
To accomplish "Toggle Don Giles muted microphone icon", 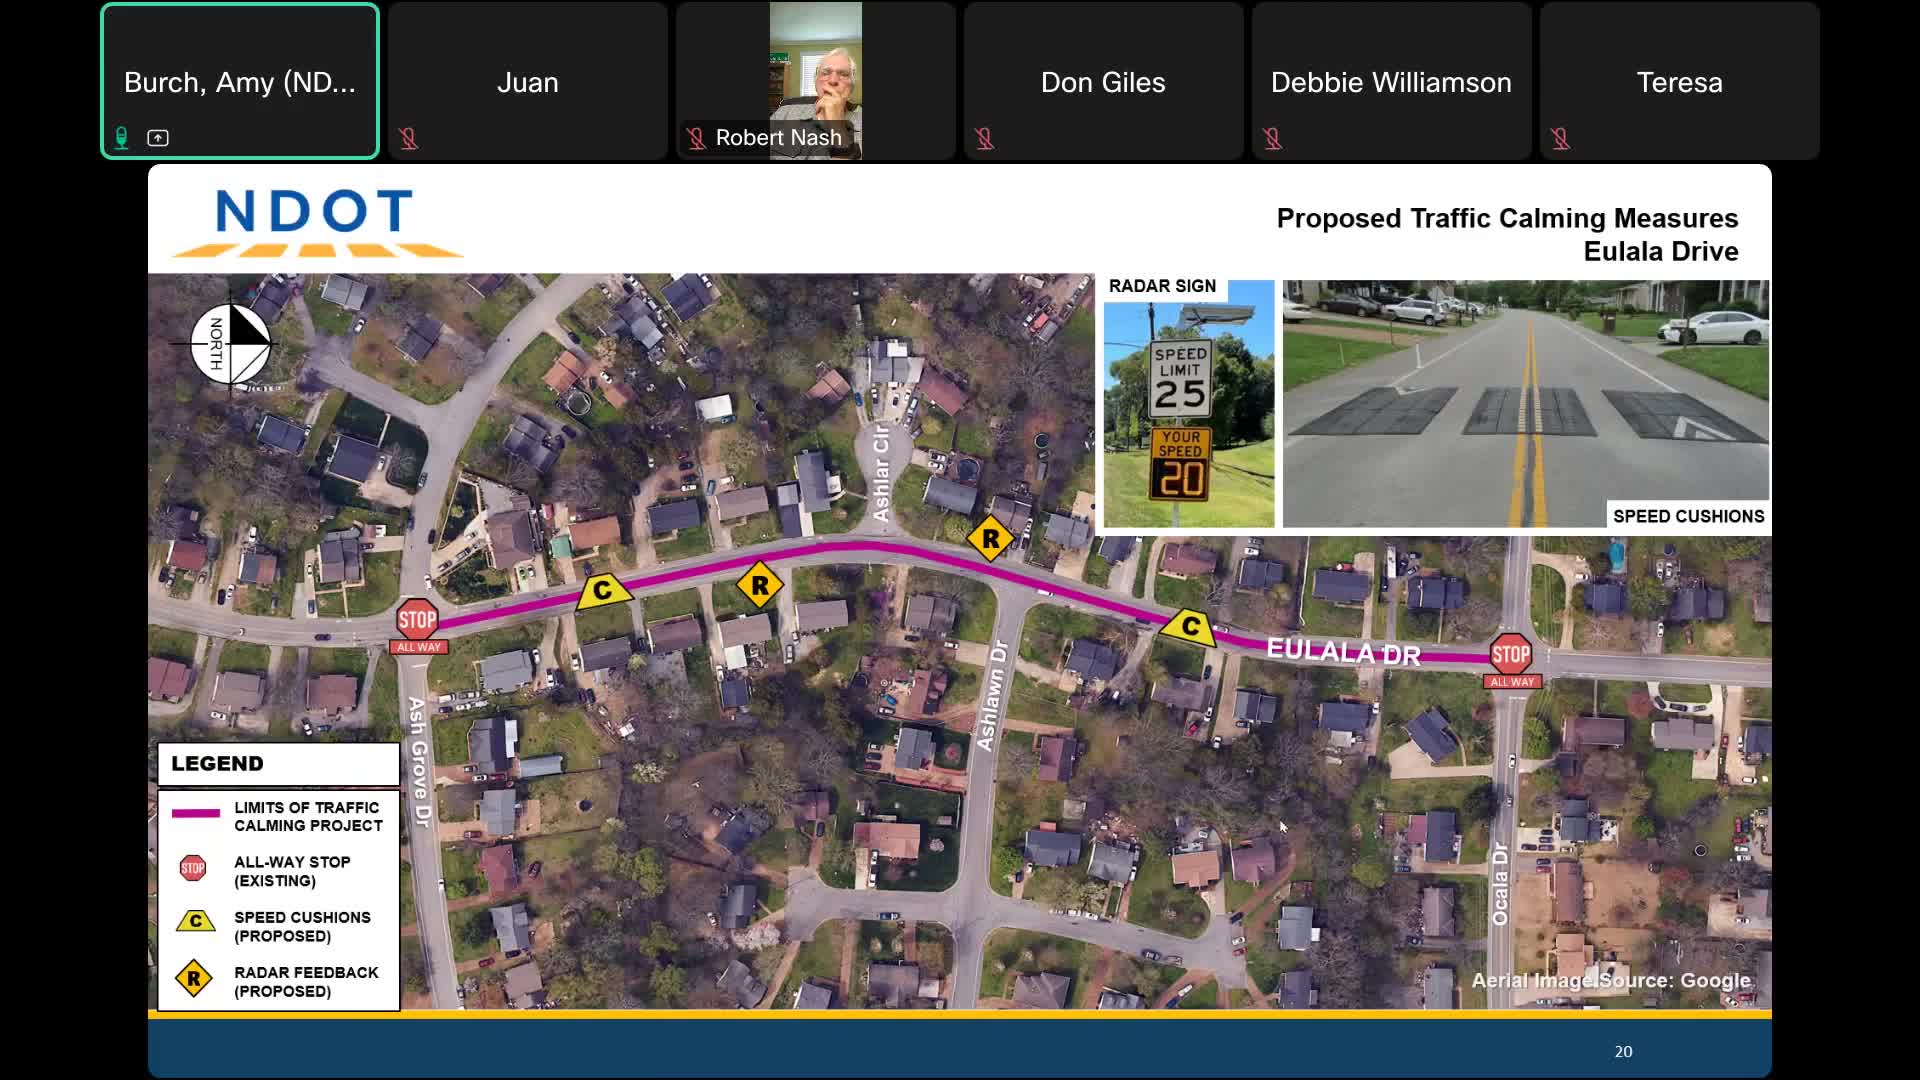I will click(x=985, y=138).
